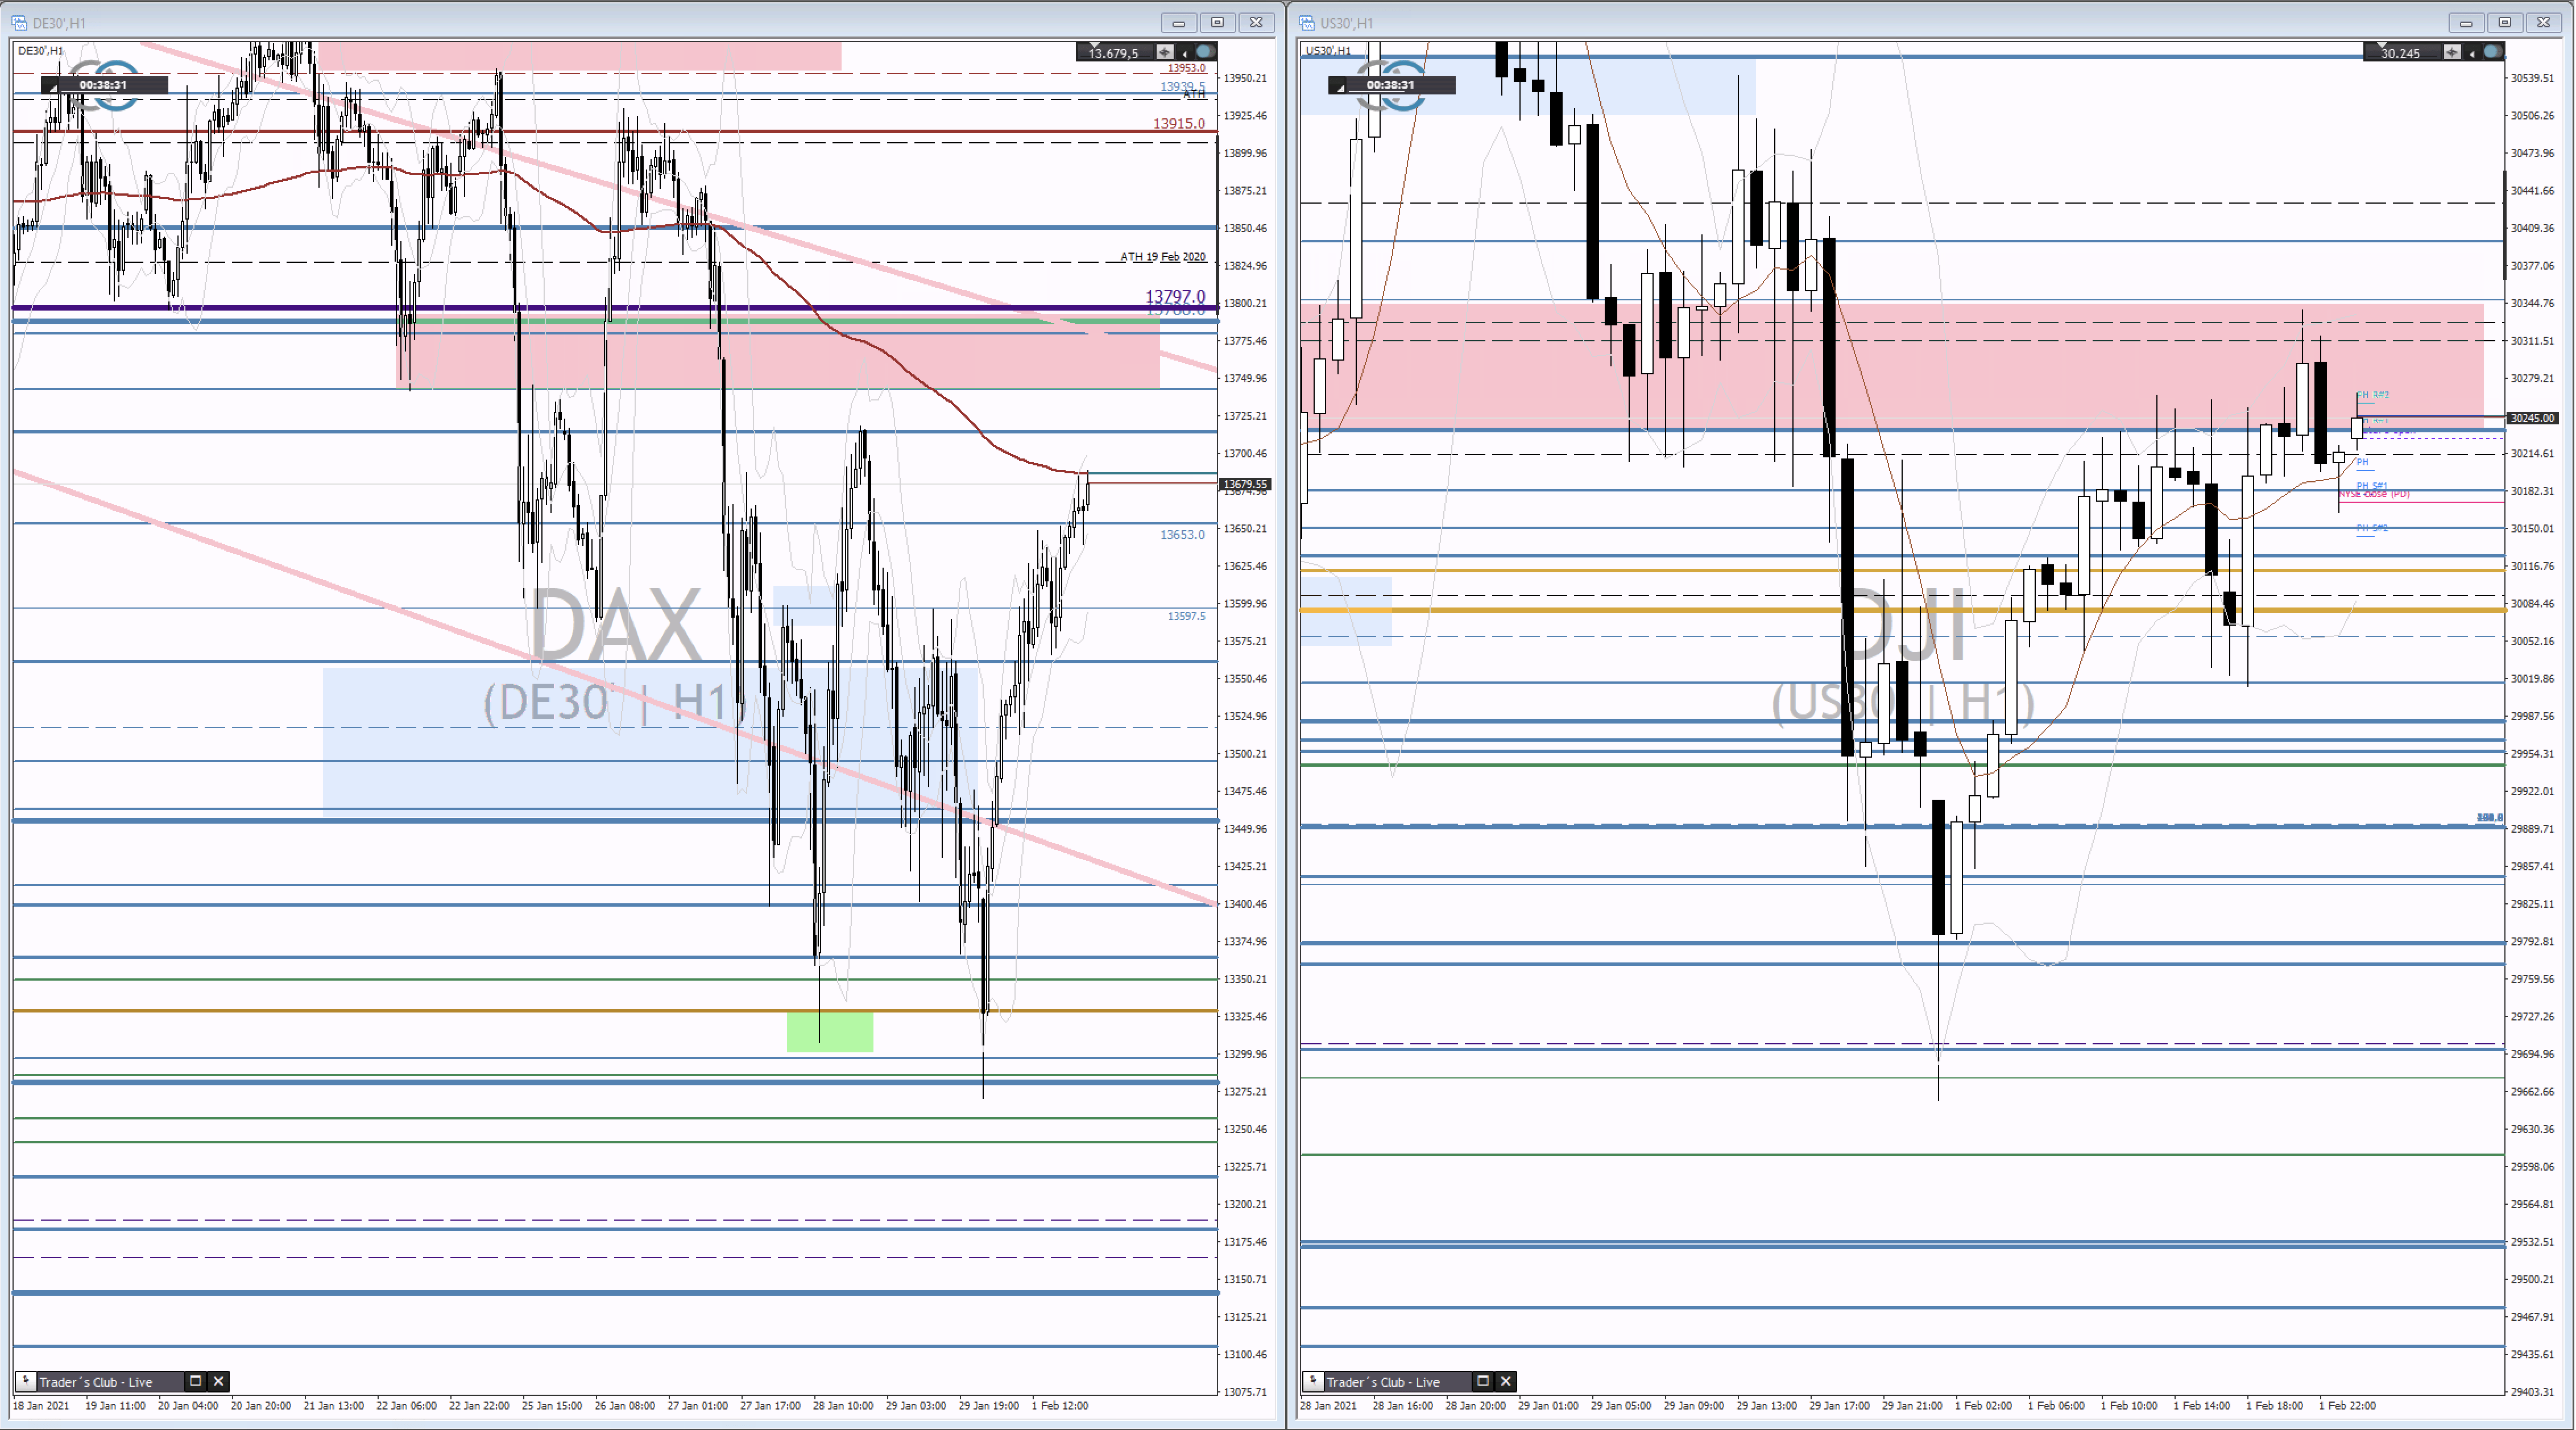
Task: Click Trader's Club - Live label in DE30 window
Action: pyautogui.click(x=96, y=1382)
